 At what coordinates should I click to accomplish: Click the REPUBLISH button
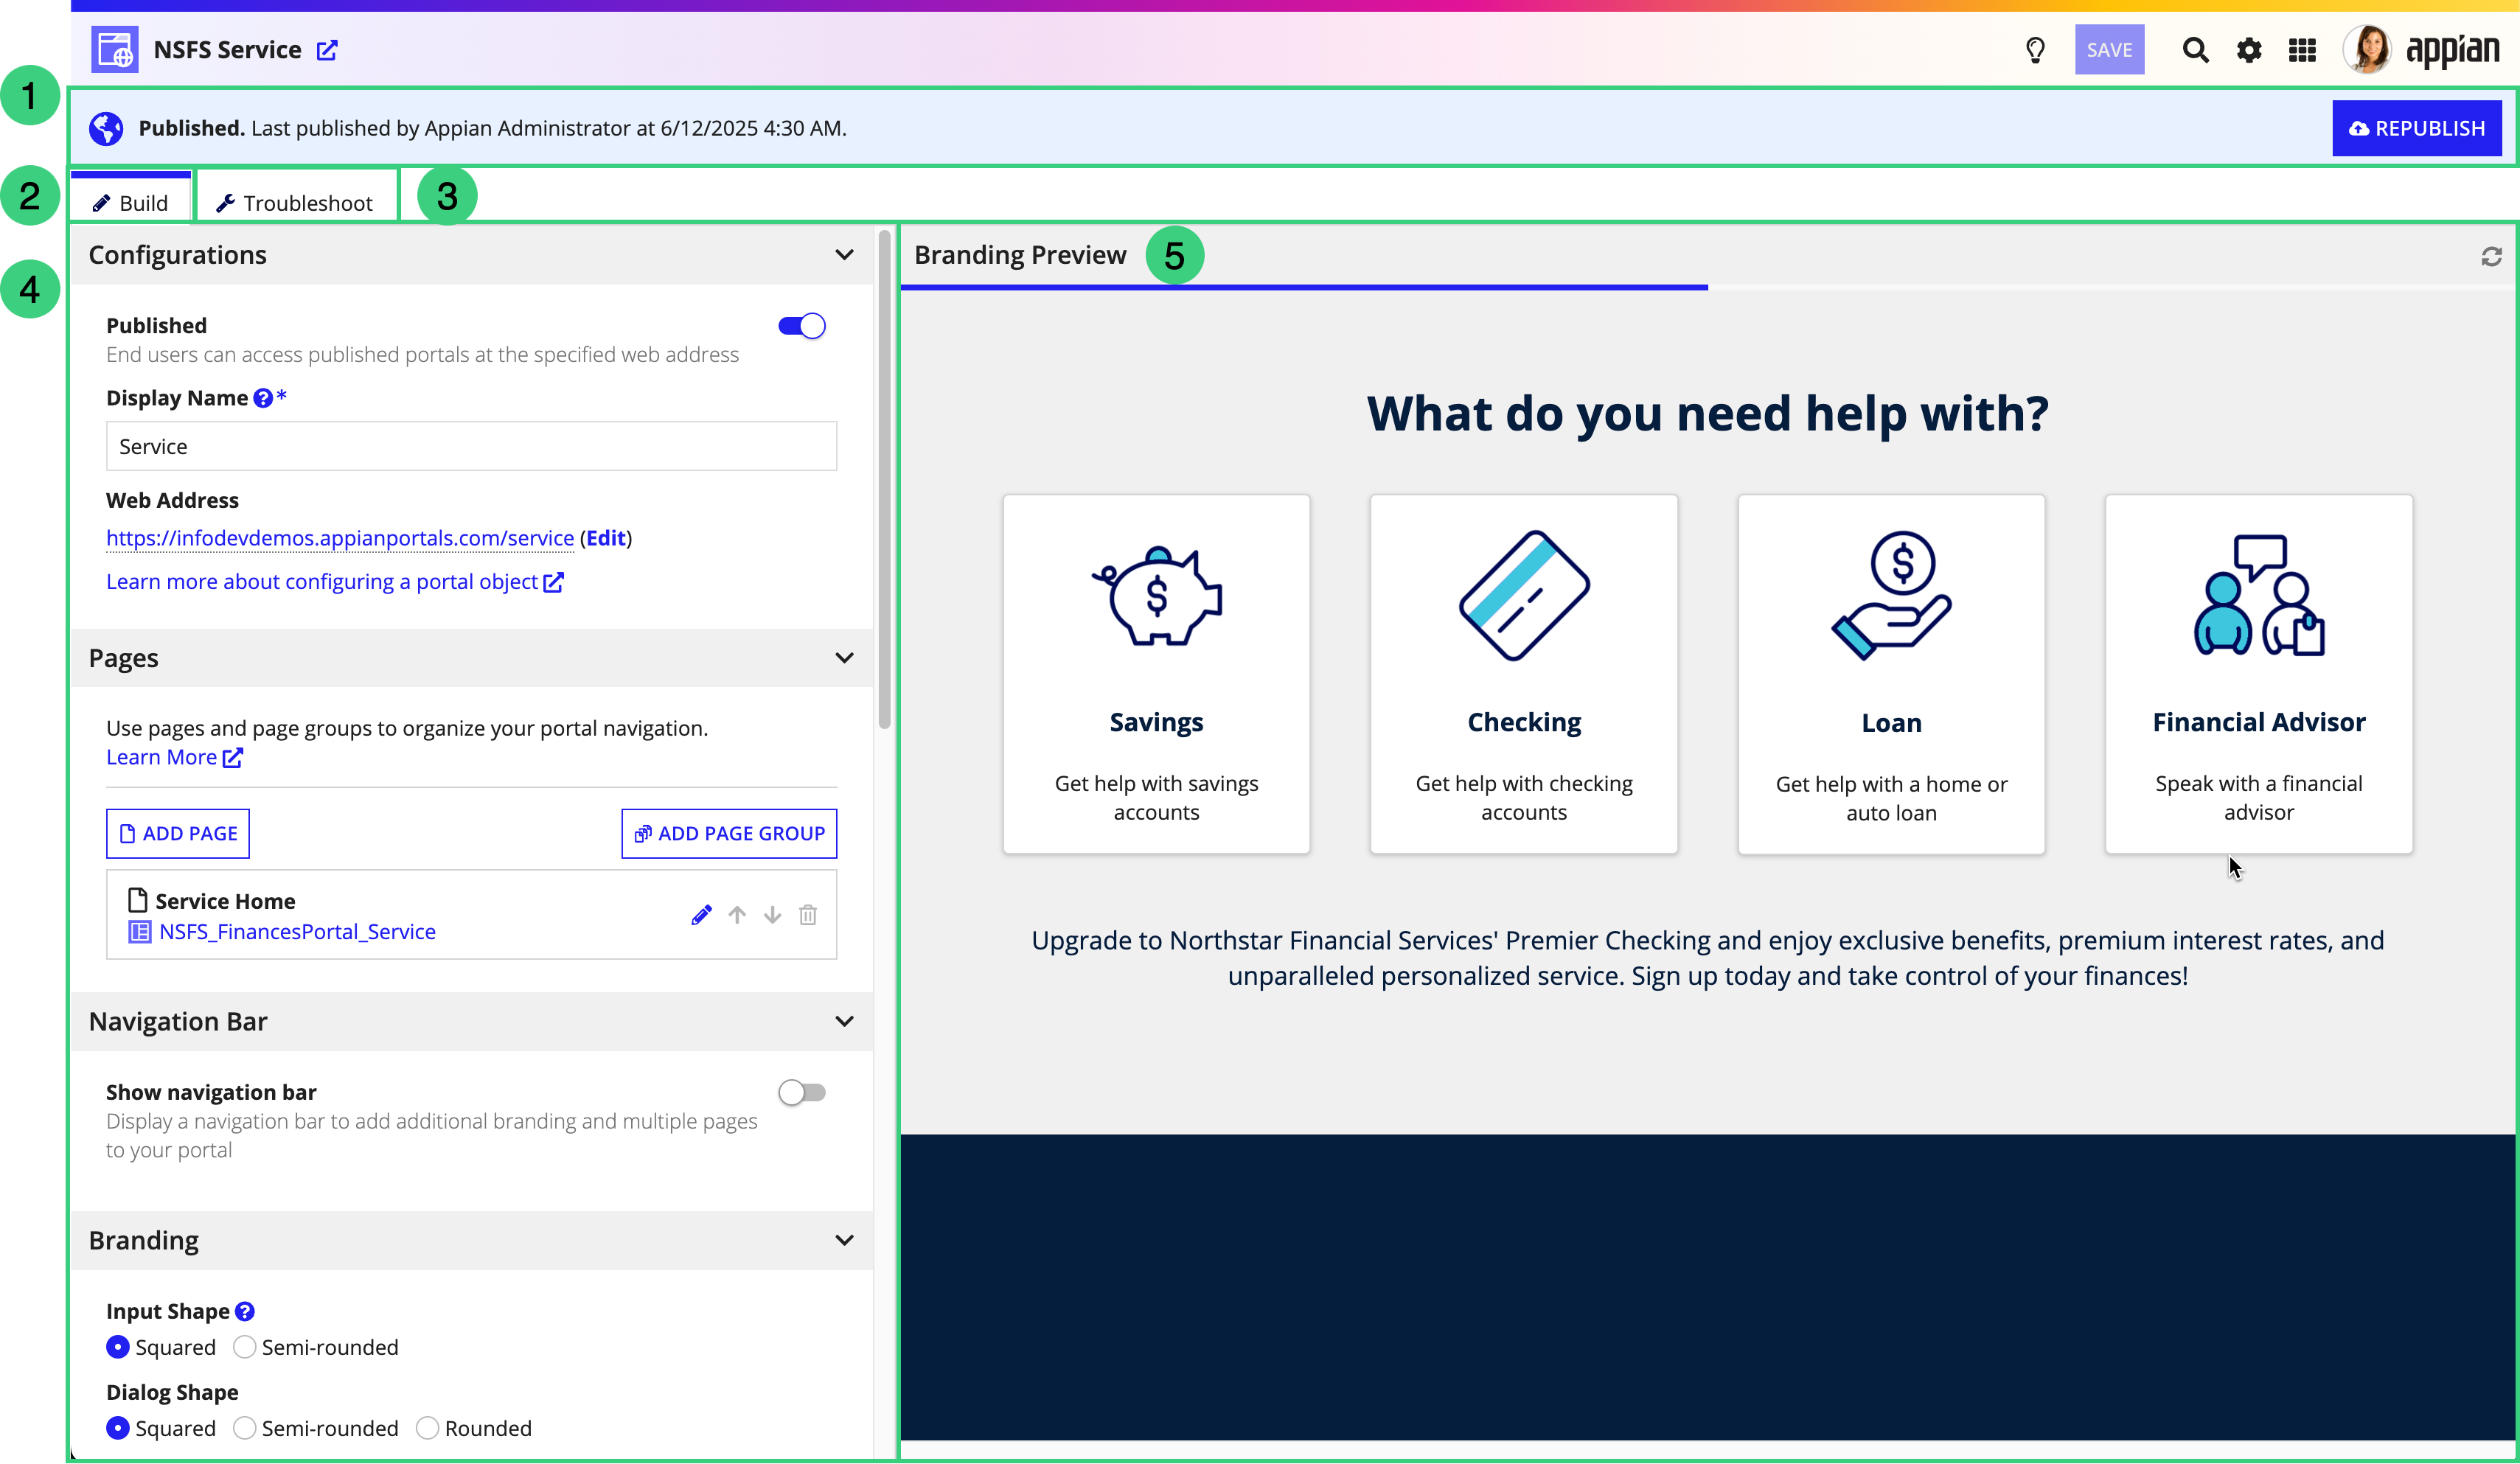tap(2417, 128)
